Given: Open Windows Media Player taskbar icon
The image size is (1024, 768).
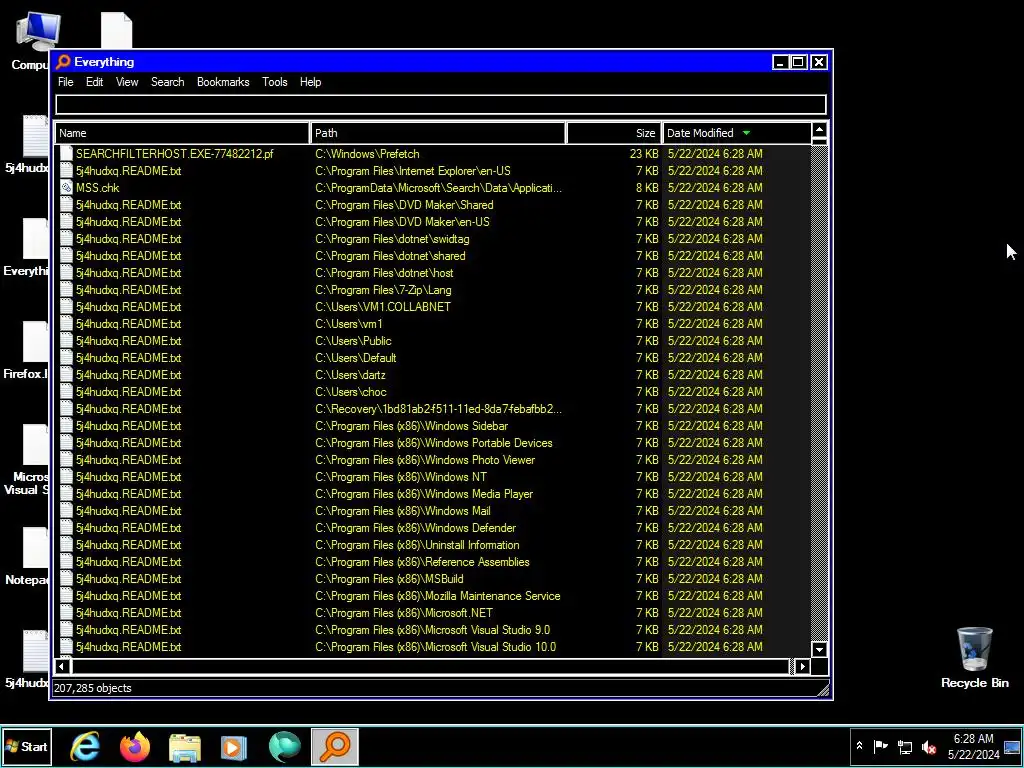Looking at the screenshot, I should (x=234, y=746).
